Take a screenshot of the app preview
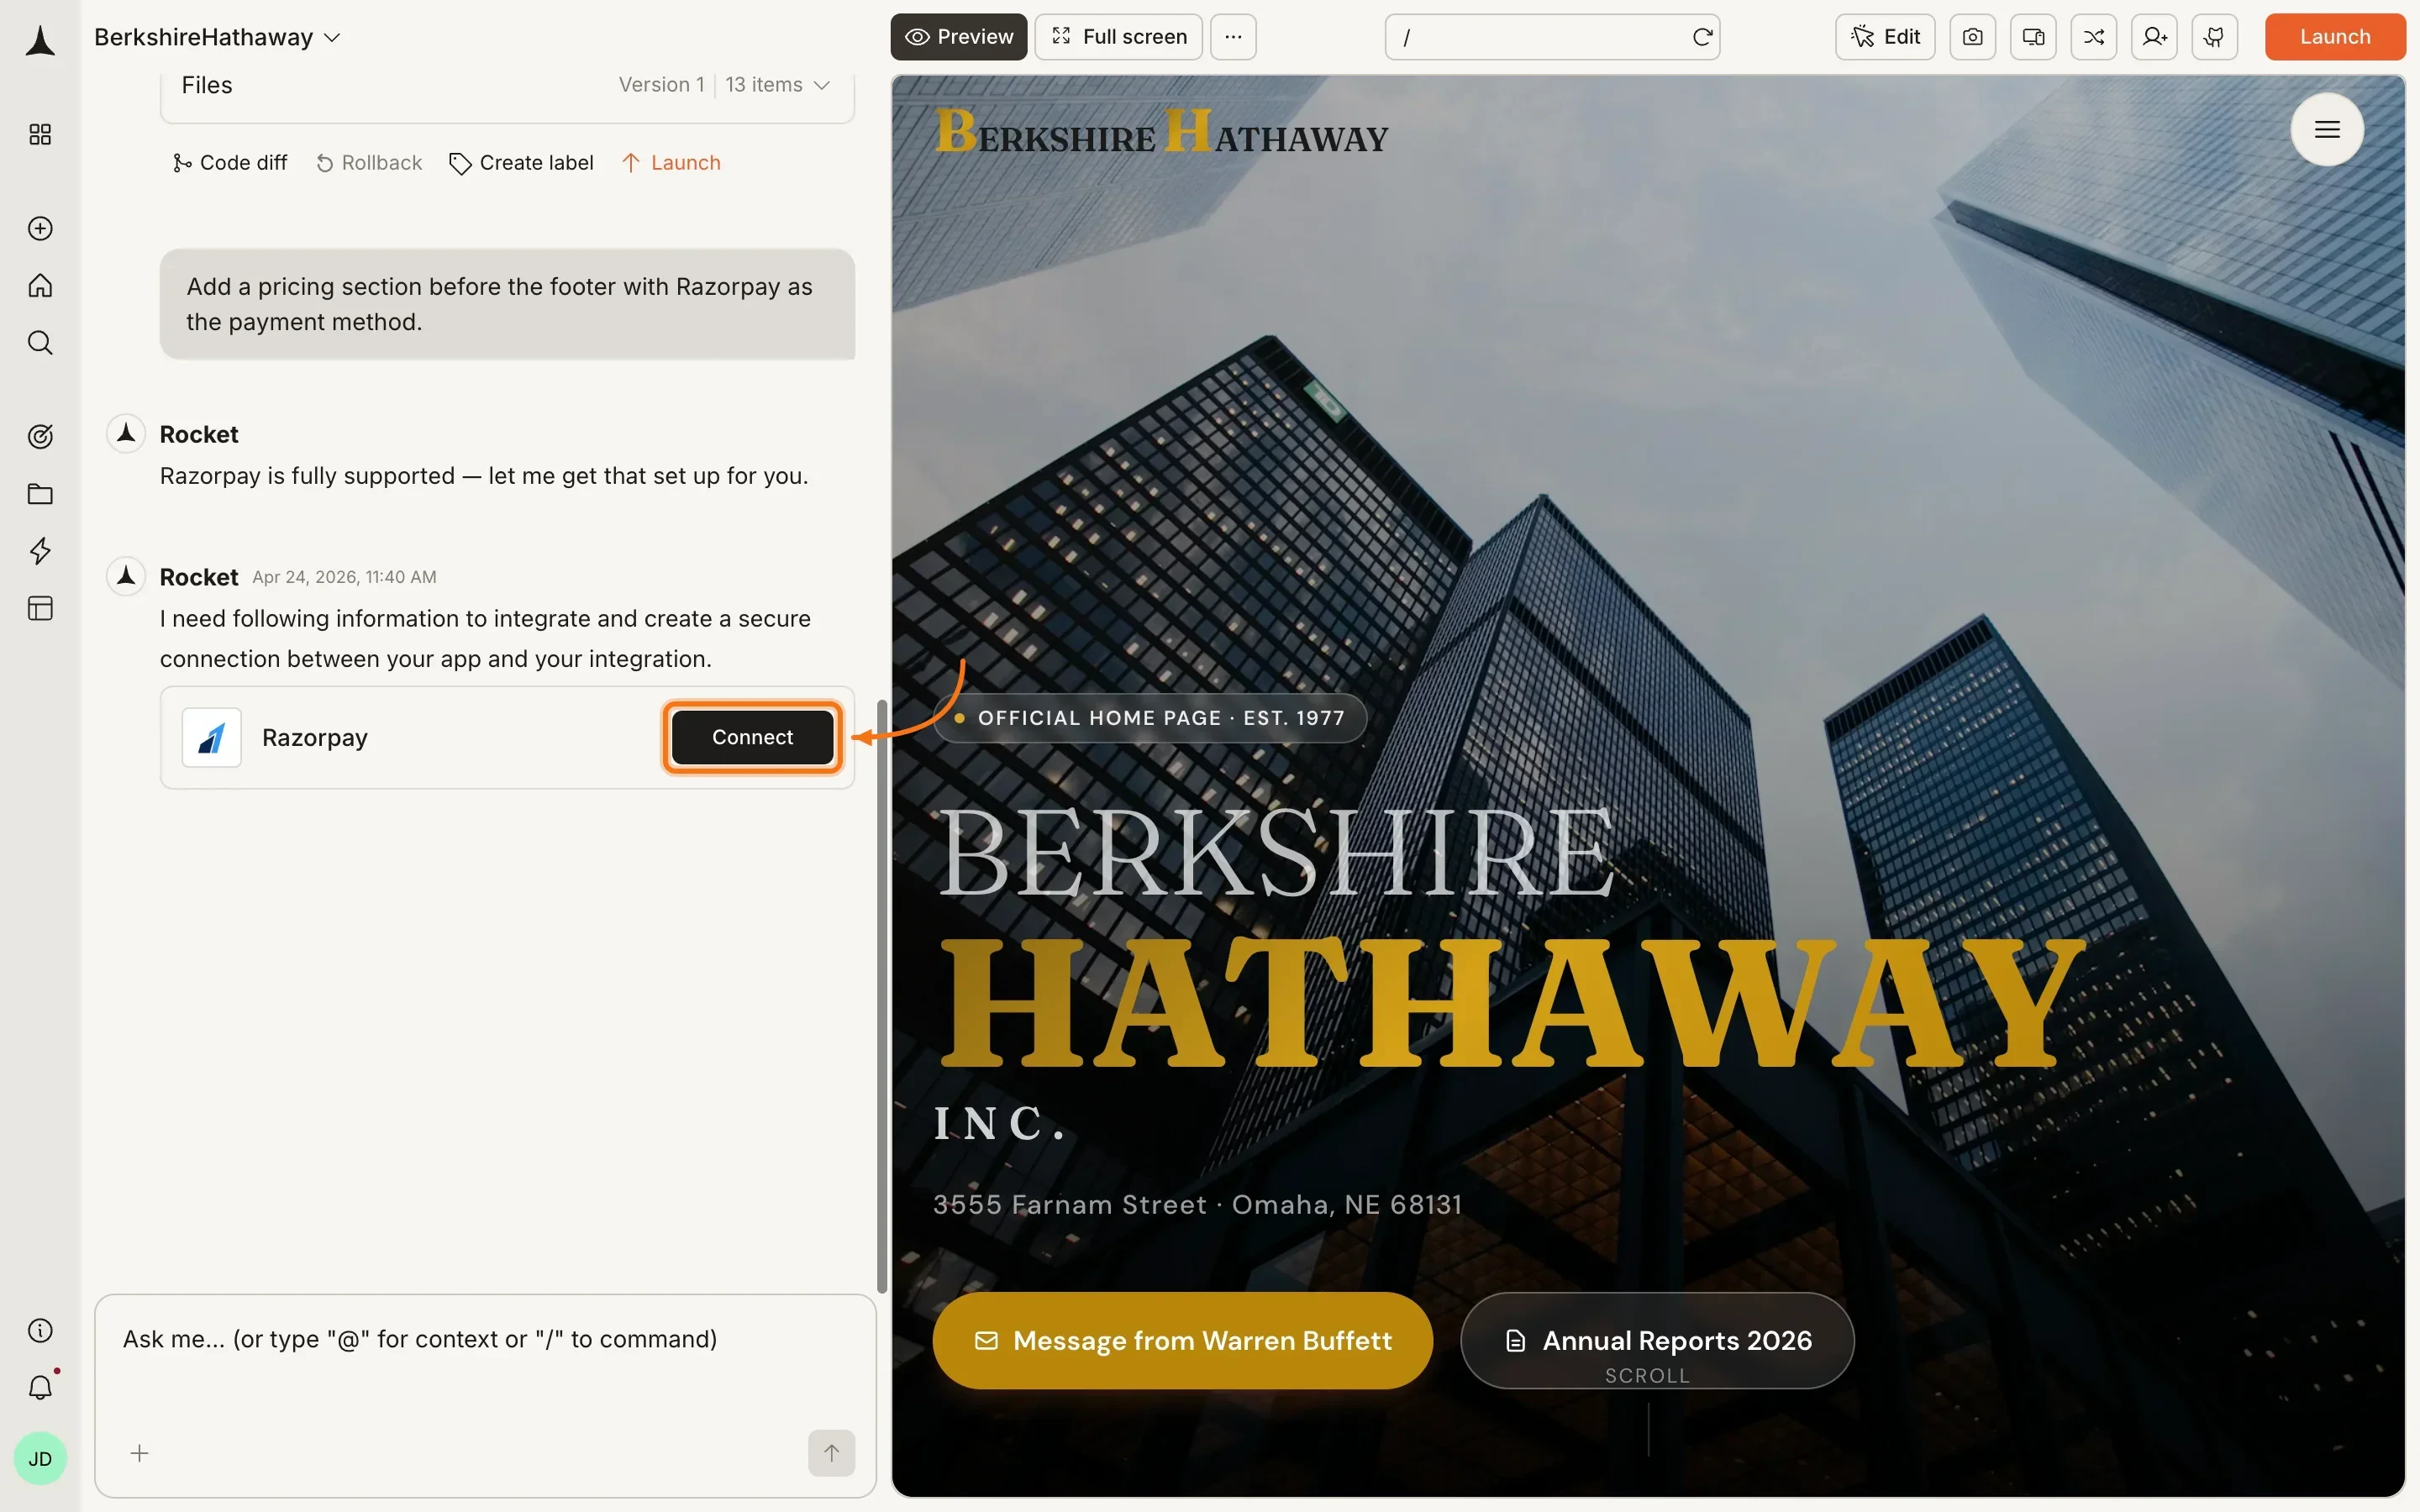The height and width of the screenshot is (1512, 2420). click(x=1972, y=36)
